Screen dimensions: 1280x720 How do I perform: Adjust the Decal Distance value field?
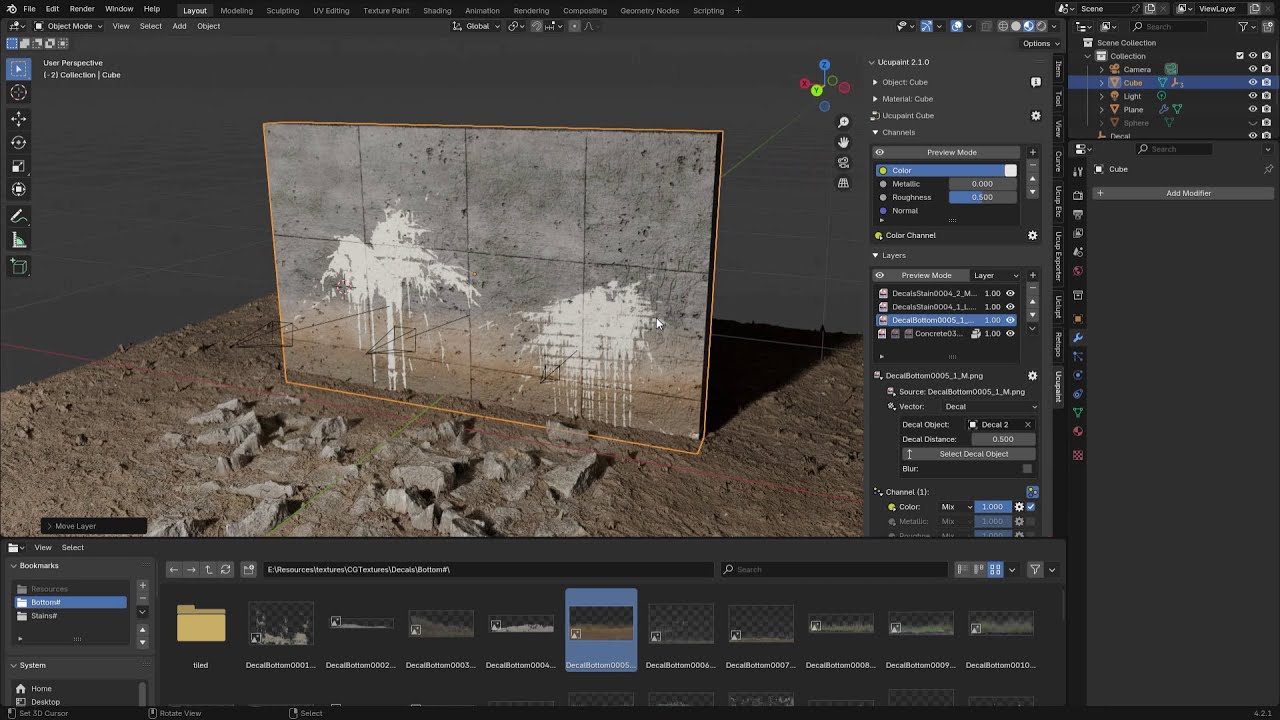click(1002, 439)
